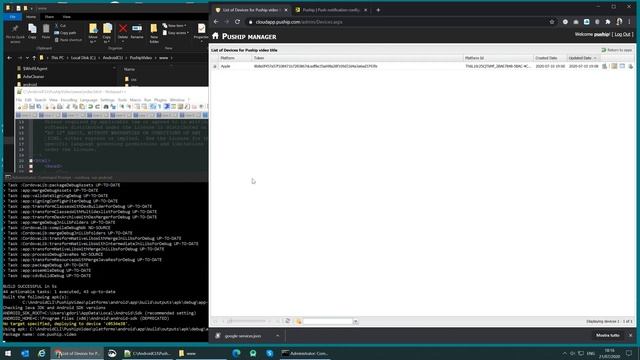Open Internet Explorer from taskbar
This screenshot has width=640, height=360.
(42, 353)
